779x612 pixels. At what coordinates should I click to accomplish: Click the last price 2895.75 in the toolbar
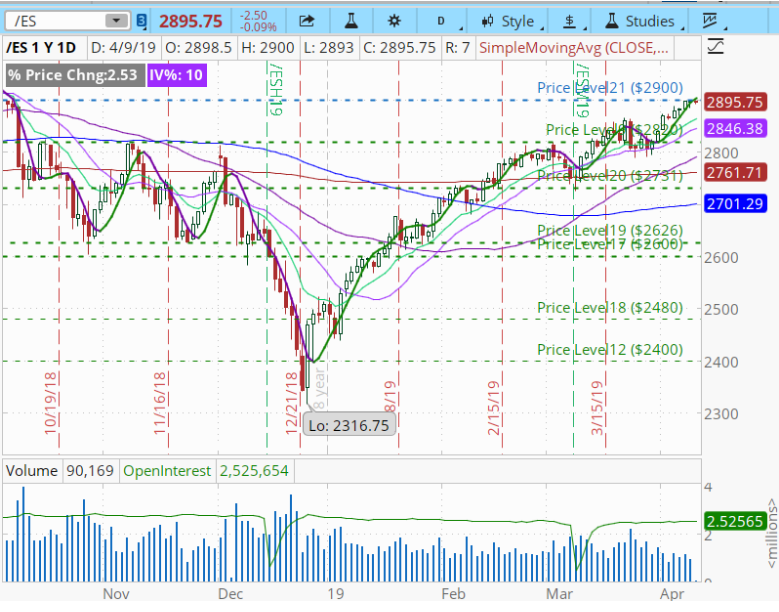coord(191,21)
